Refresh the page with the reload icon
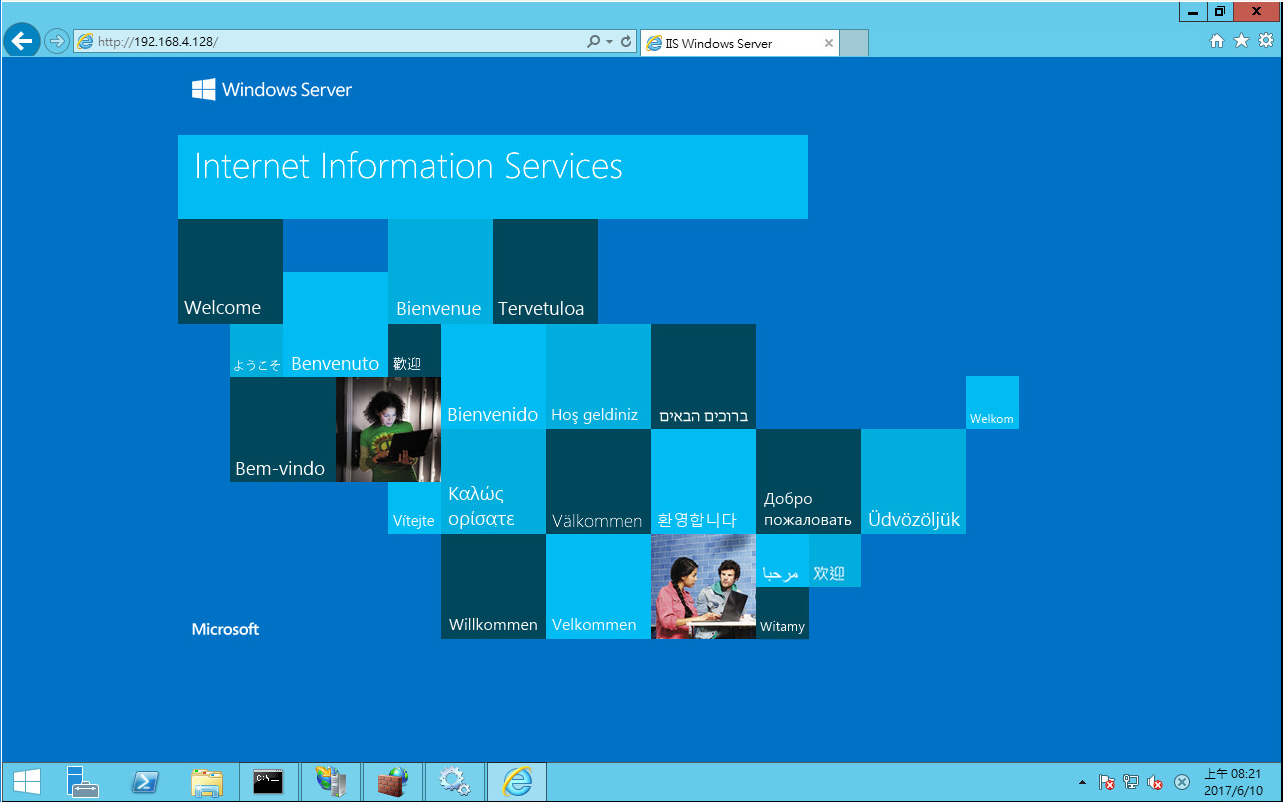The width and height of the screenshot is (1283, 802). click(x=626, y=41)
